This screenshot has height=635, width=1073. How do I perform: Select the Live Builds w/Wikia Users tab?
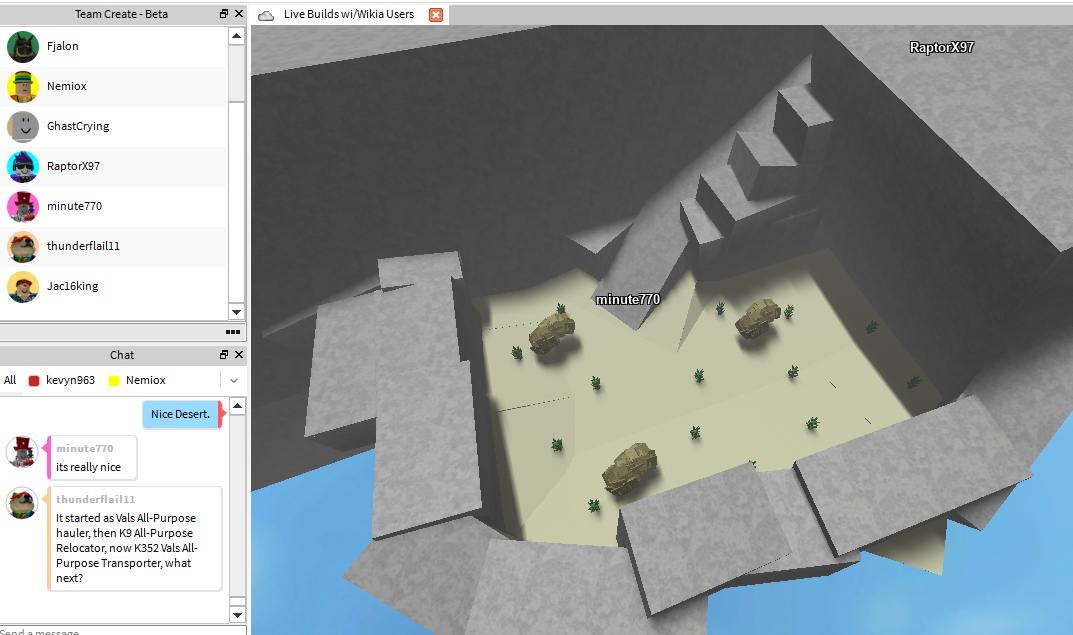coord(348,15)
